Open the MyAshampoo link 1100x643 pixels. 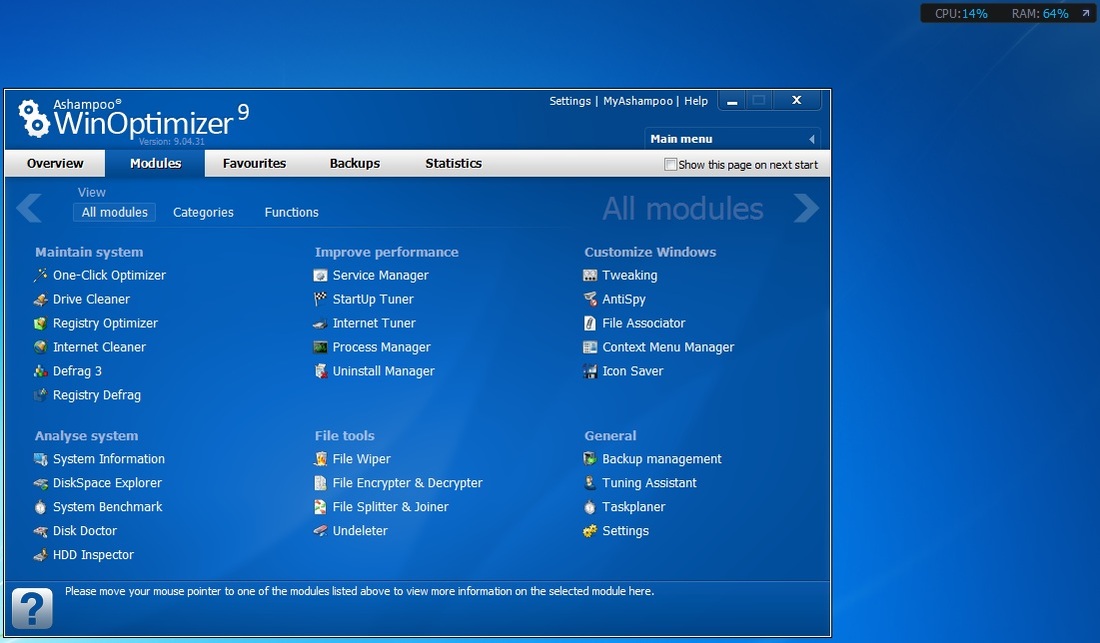(x=638, y=101)
